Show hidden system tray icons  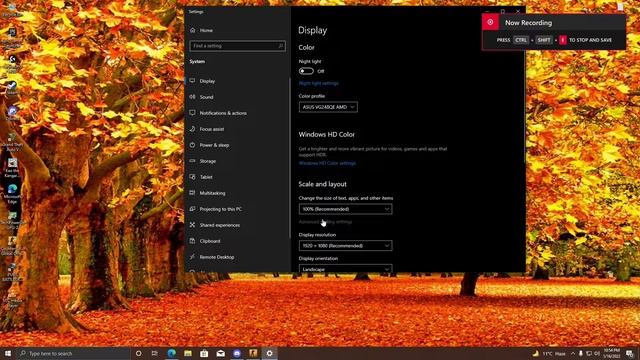(x=573, y=353)
